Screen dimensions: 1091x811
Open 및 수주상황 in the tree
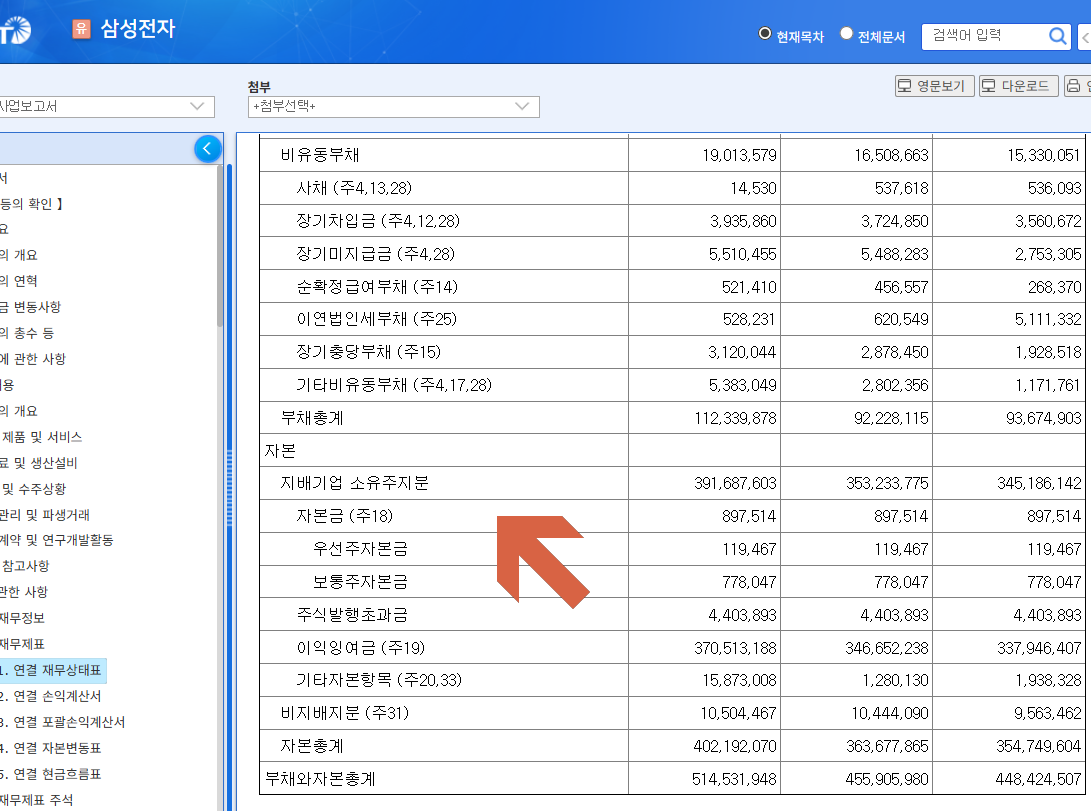tap(33, 489)
